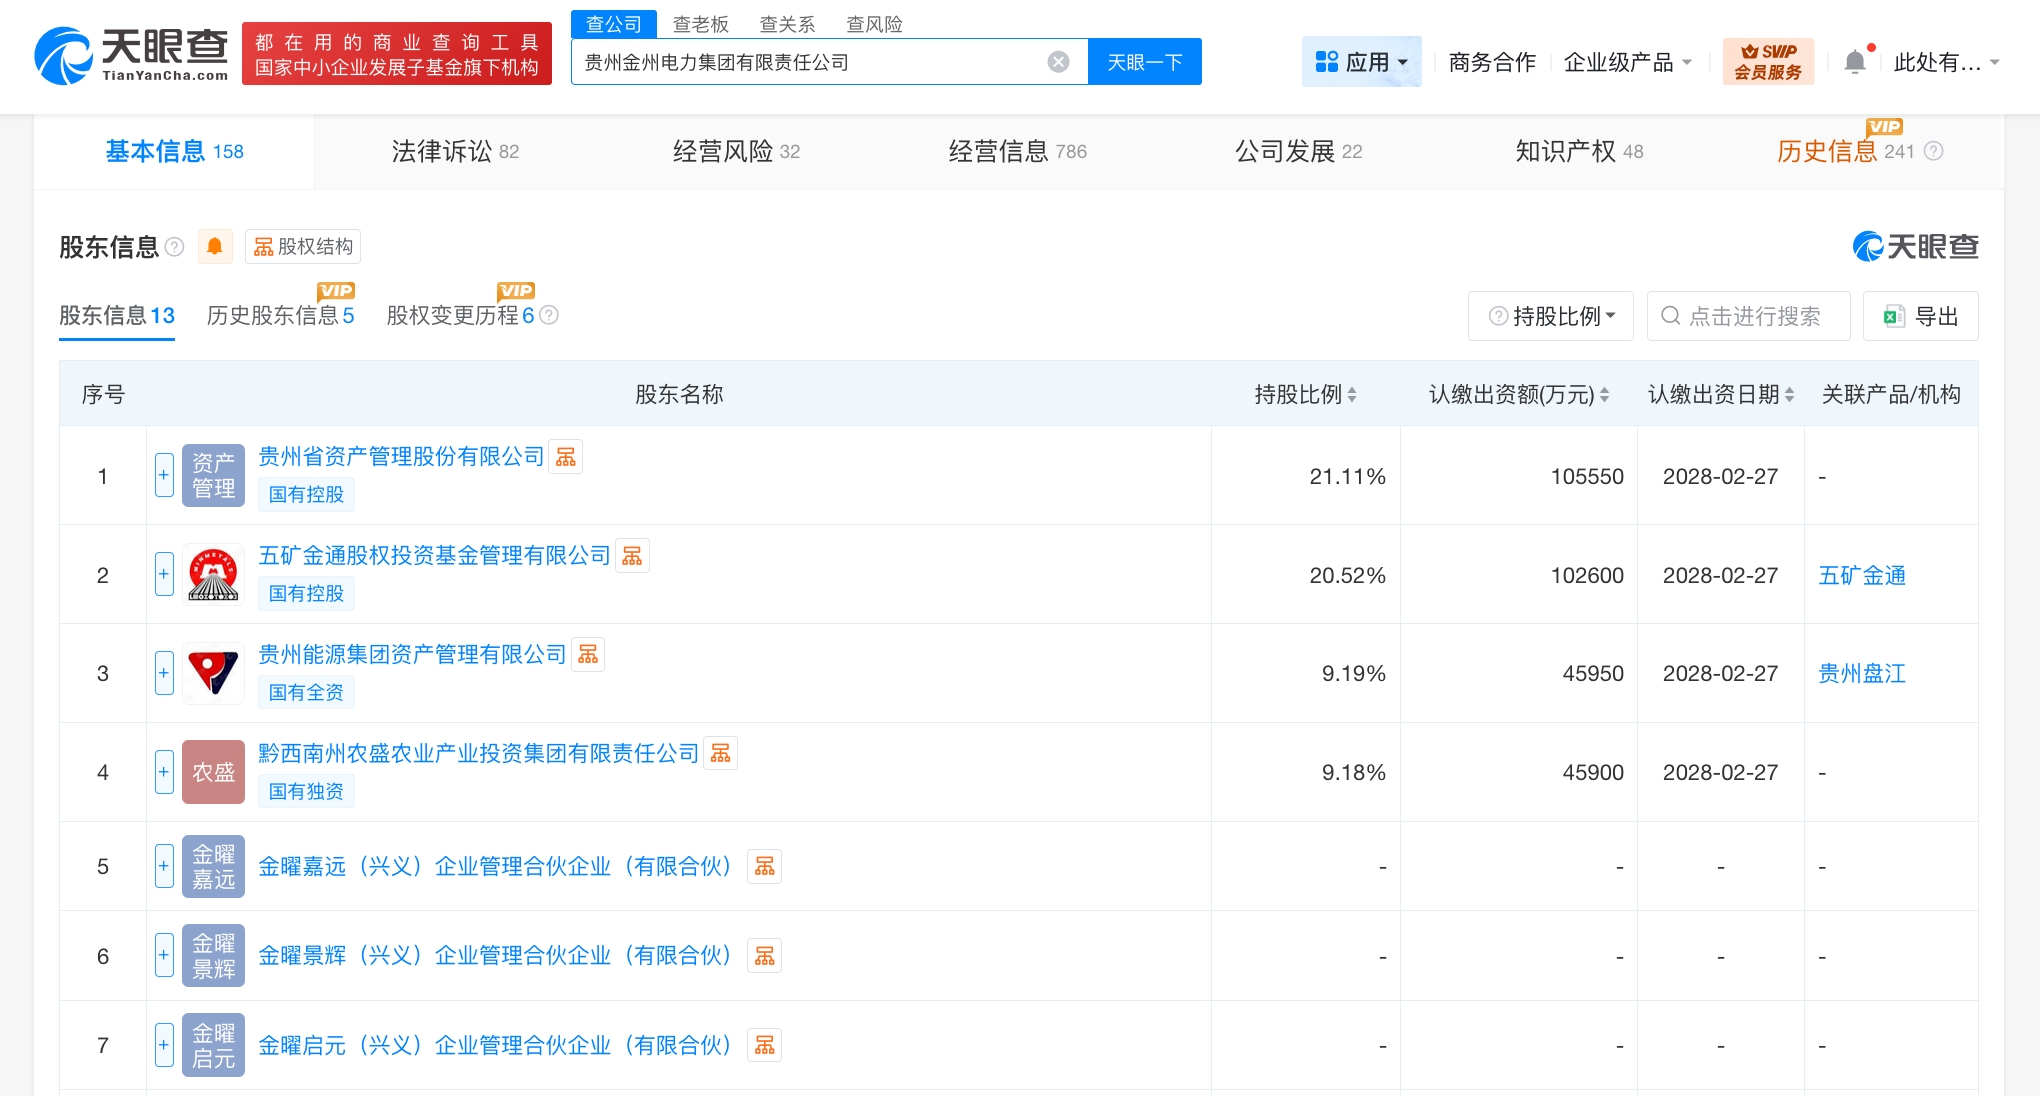
Task: Click the help icon next to 股东信息 heading
Action: tap(174, 246)
